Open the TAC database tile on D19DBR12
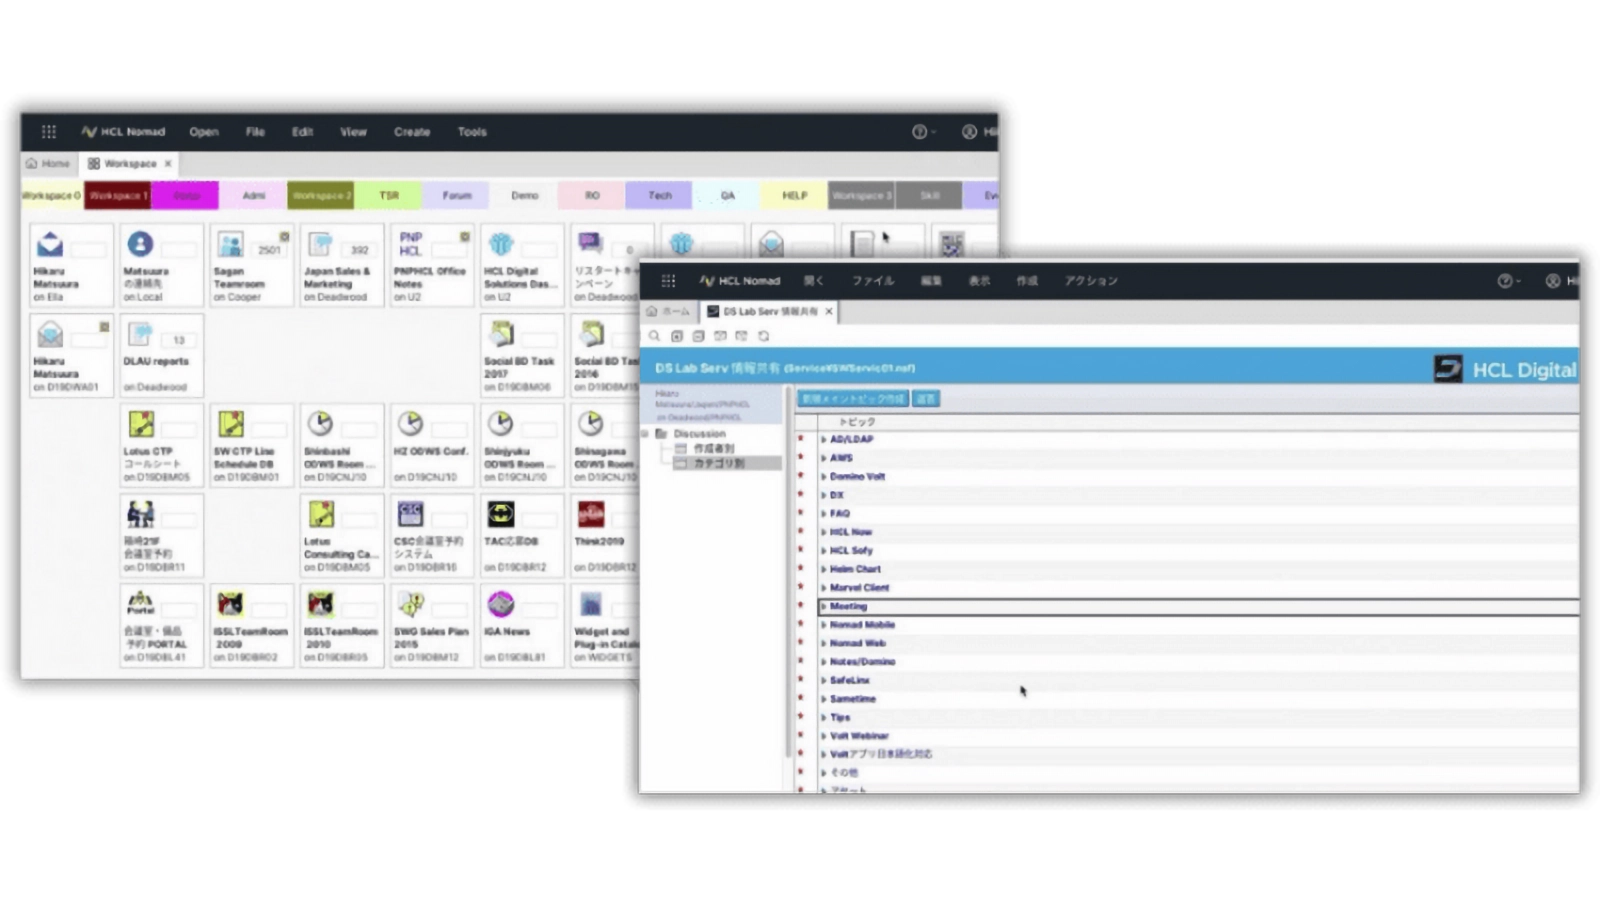Screen dimensions: 1600x900 click(521, 536)
